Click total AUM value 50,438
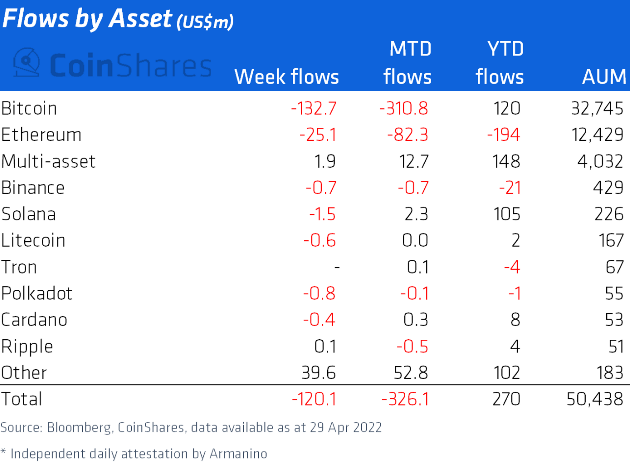The height and width of the screenshot is (463, 630). pos(595,399)
